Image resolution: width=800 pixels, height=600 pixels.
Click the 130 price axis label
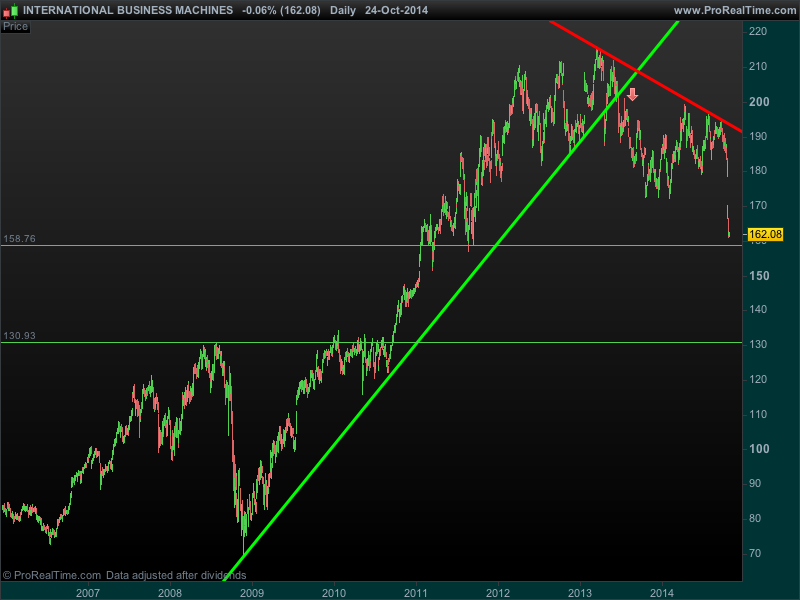[x=758, y=344]
